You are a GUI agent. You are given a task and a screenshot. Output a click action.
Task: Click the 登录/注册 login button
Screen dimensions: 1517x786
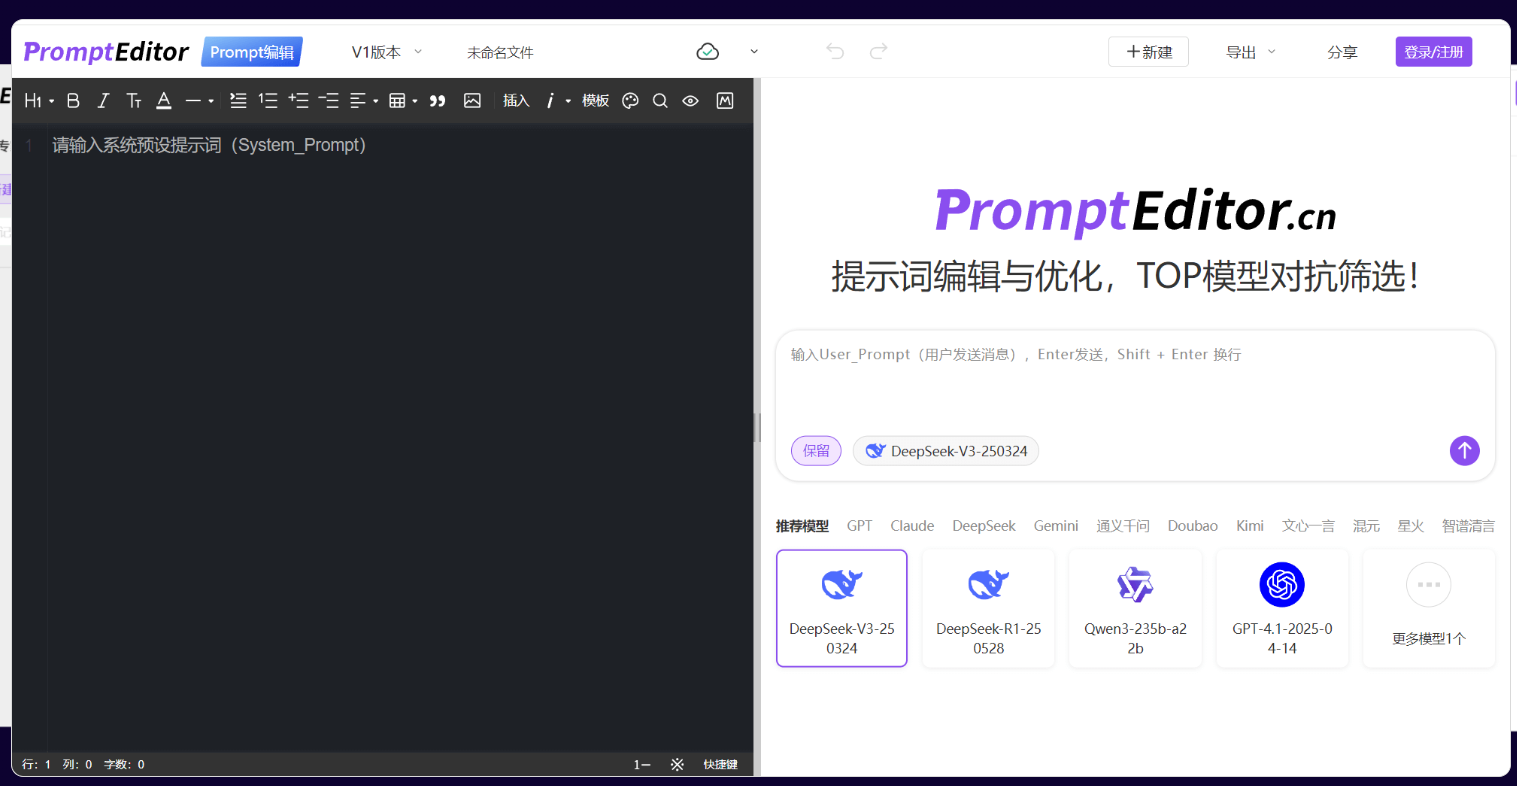1433,52
